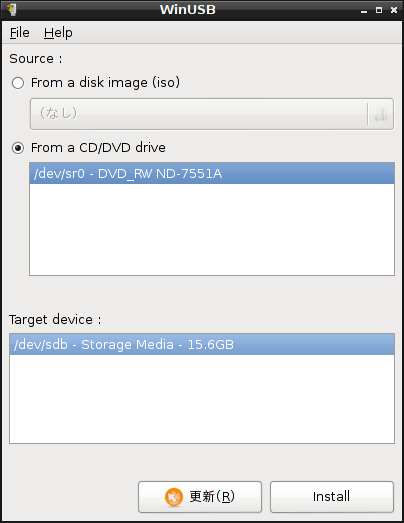Image resolution: width=404 pixels, height=523 pixels.
Task: Select /dev/sdb Storage Media 15.6GB target
Action: click(202, 345)
